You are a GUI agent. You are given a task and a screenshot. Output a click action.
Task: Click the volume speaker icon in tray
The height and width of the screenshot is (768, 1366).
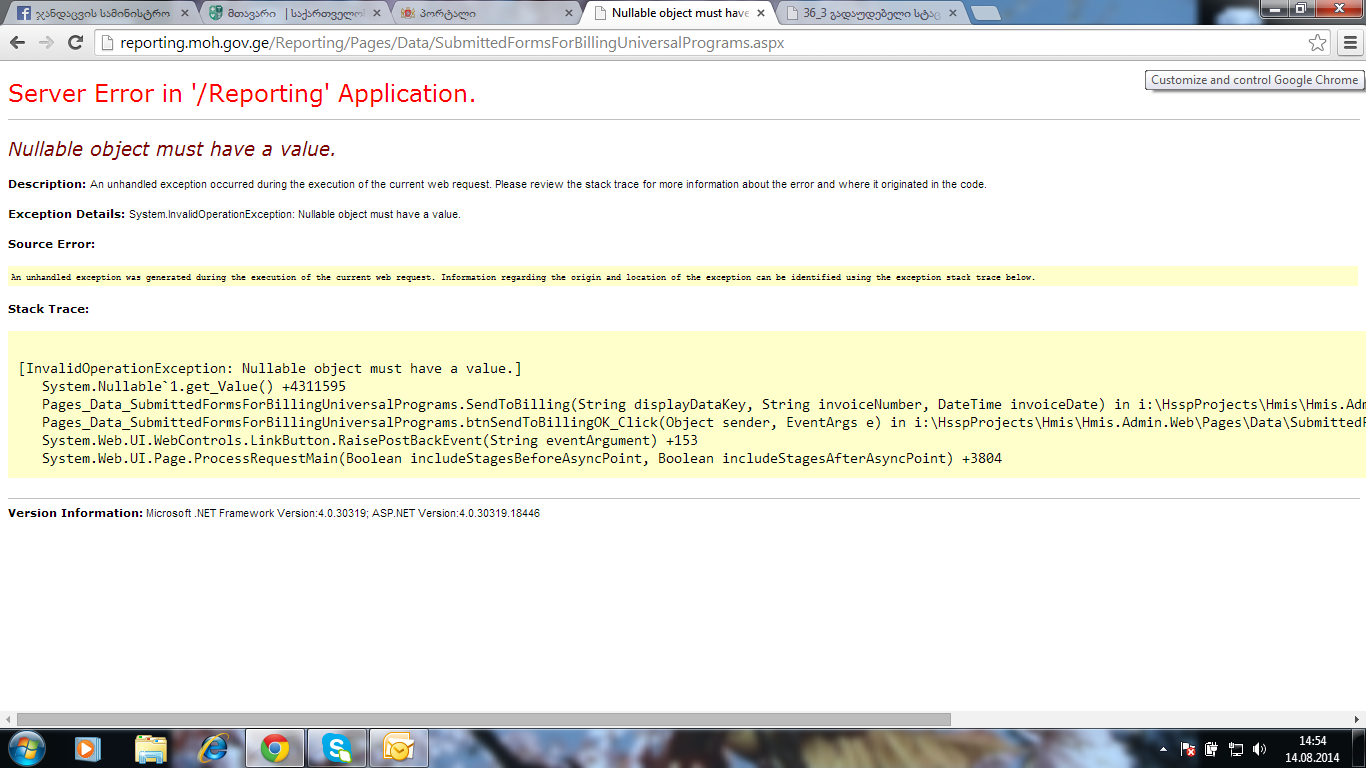[x=1259, y=749]
